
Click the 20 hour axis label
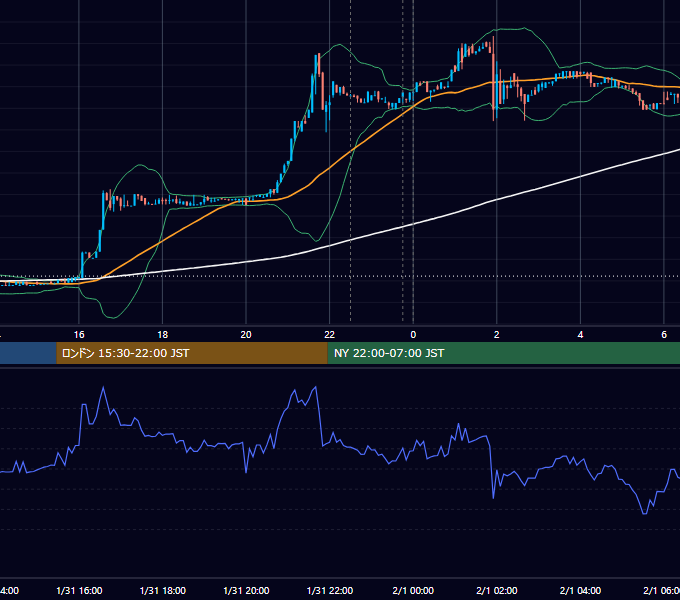246,334
